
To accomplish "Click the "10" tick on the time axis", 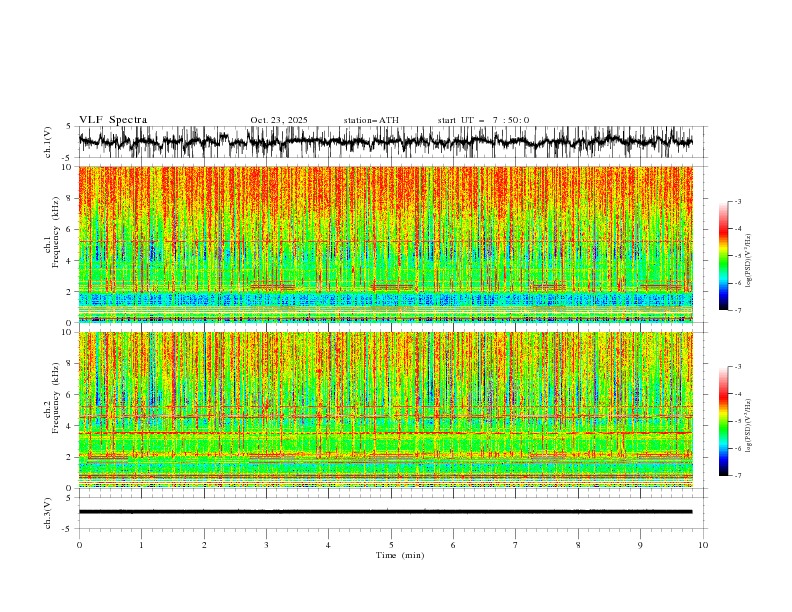I will tap(703, 545).
